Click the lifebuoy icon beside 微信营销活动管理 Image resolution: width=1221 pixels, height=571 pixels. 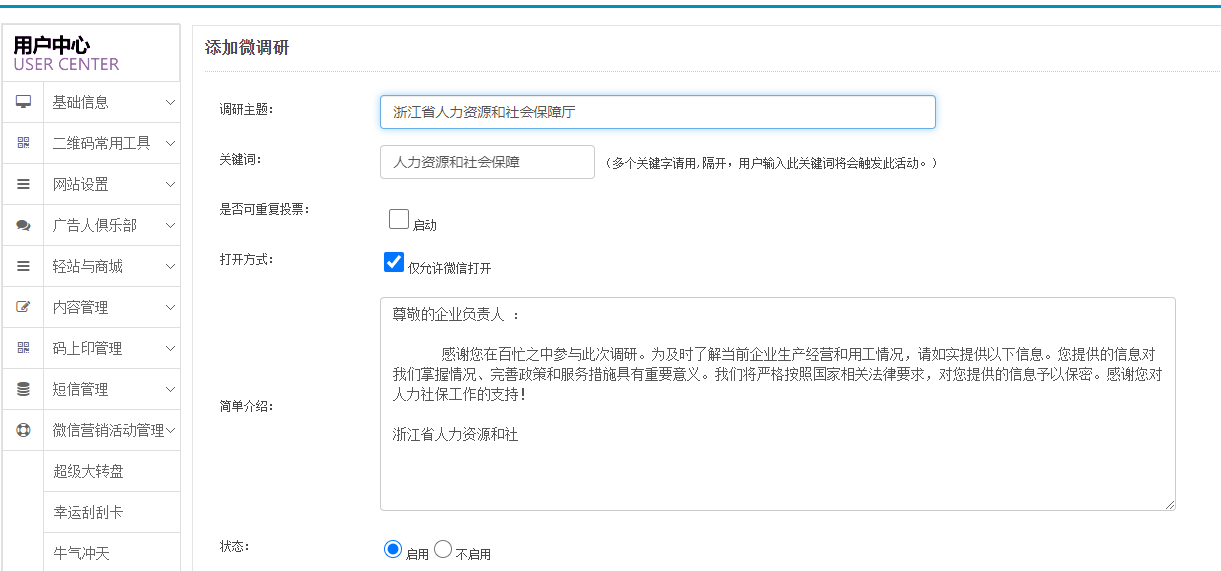click(x=23, y=430)
